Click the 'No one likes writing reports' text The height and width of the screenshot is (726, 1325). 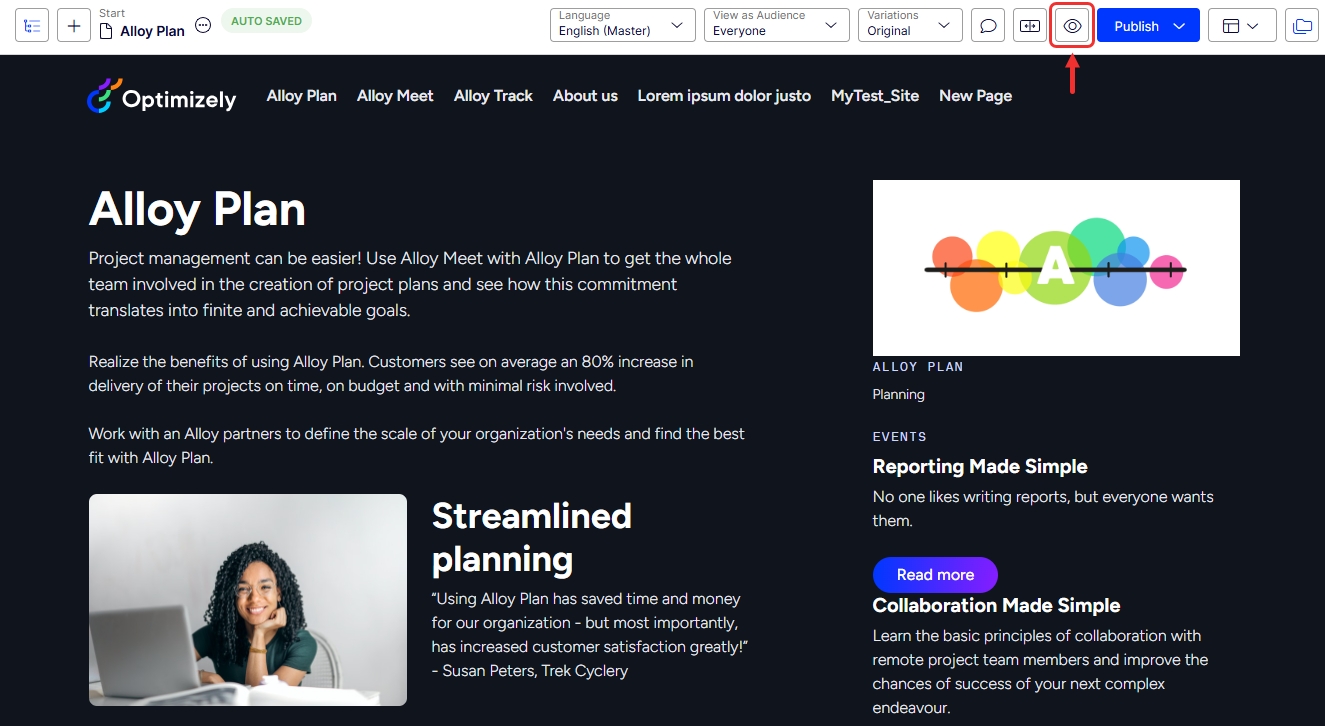click(1043, 509)
